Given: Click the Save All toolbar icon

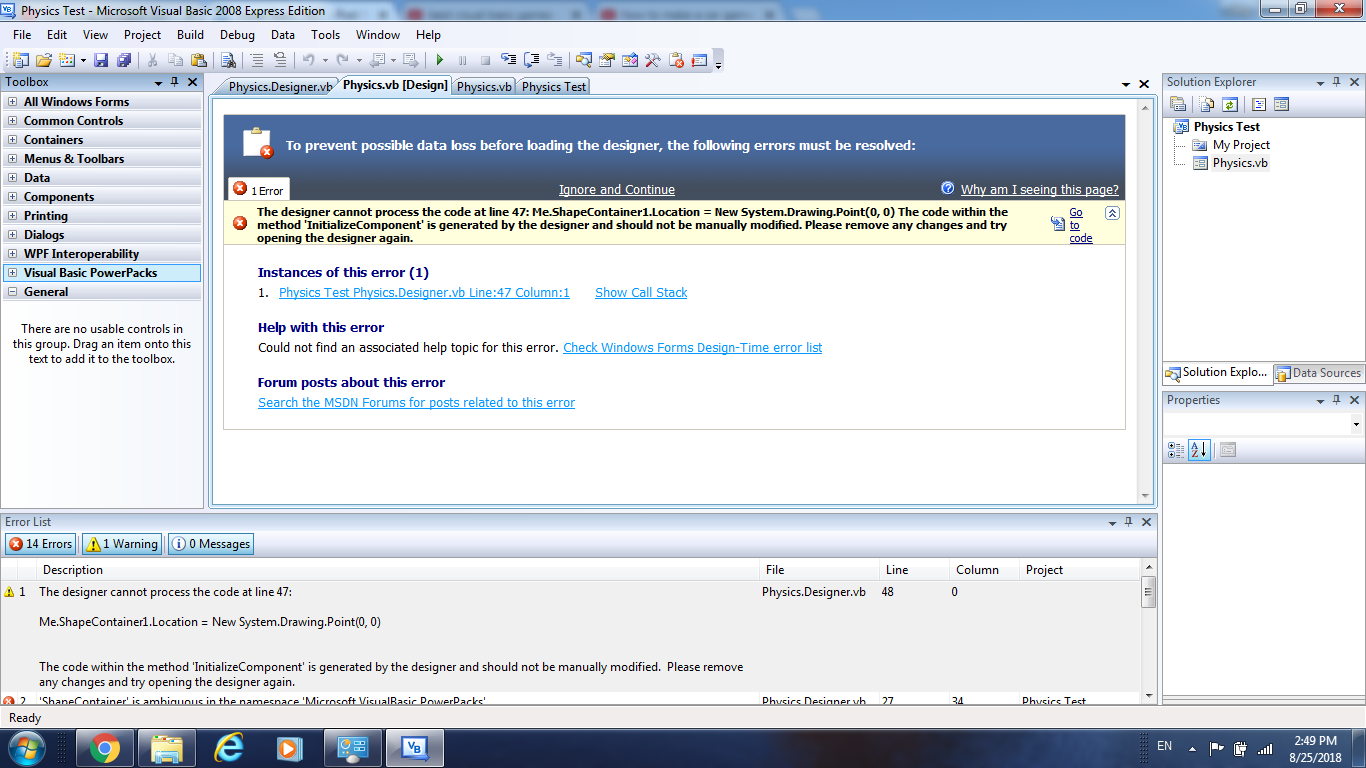Looking at the screenshot, I should click(124, 60).
